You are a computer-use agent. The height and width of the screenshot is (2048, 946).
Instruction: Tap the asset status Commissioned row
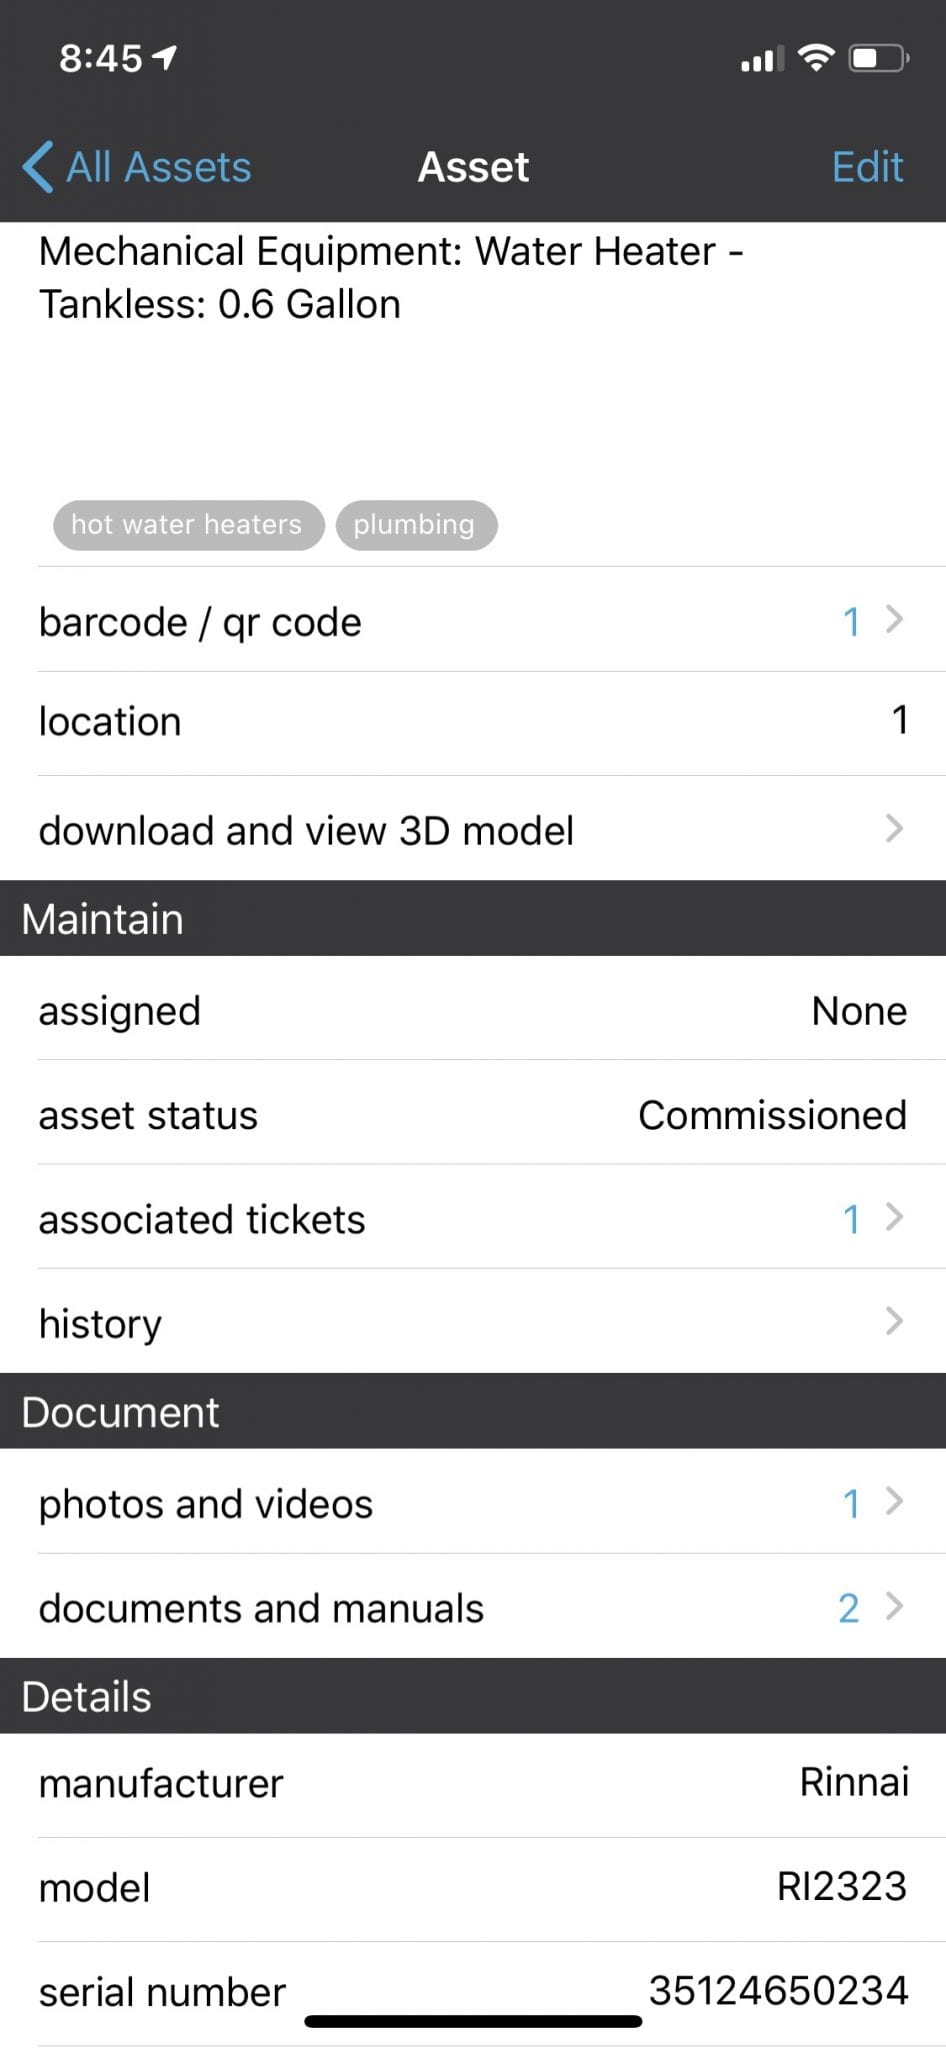tap(473, 1115)
